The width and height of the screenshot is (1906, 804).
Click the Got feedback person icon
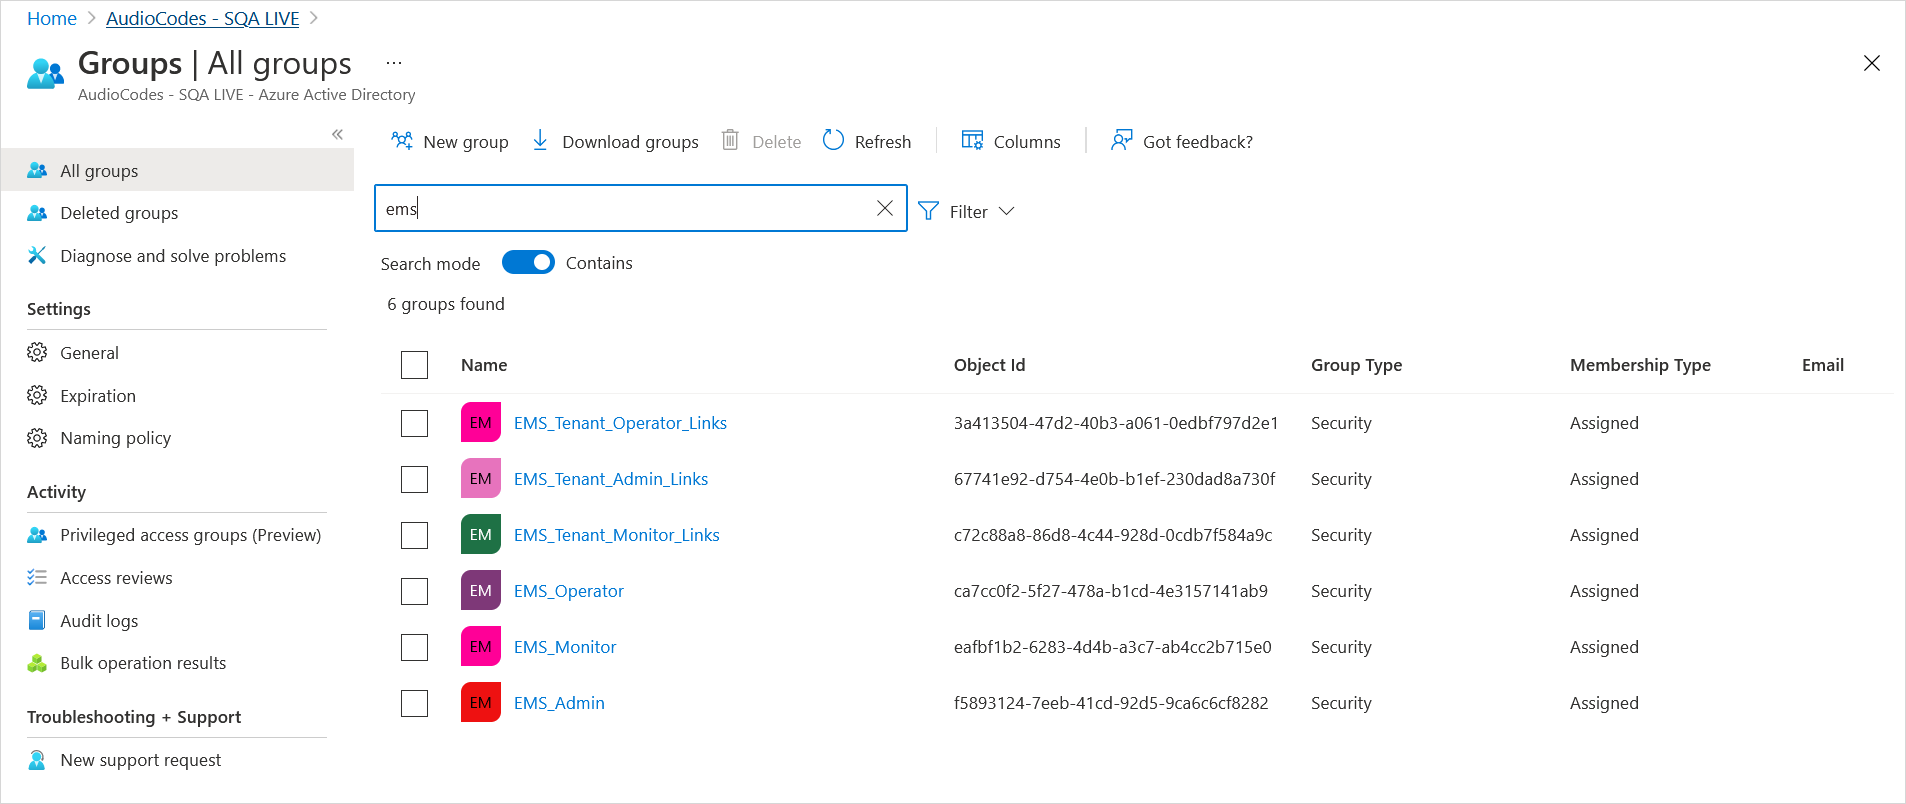1121,140
